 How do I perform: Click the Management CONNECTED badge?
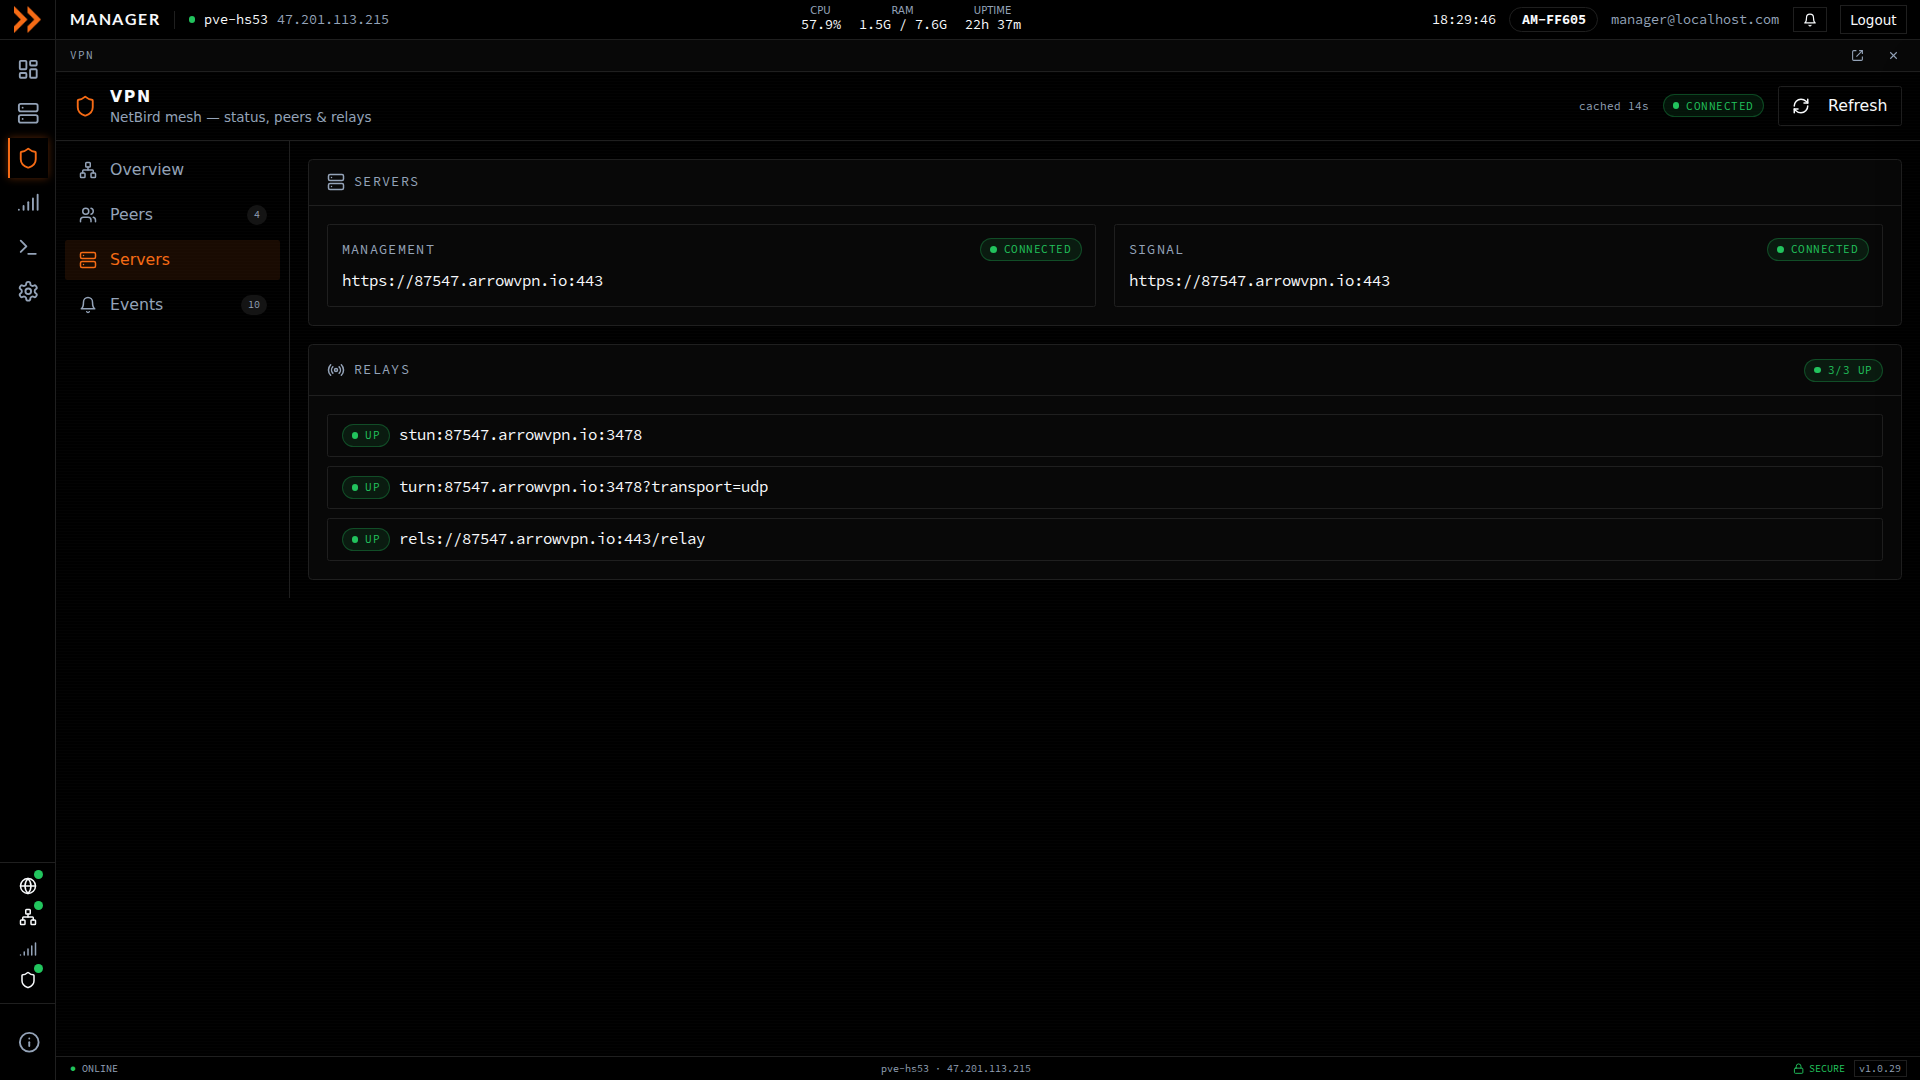tap(1030, 250)
